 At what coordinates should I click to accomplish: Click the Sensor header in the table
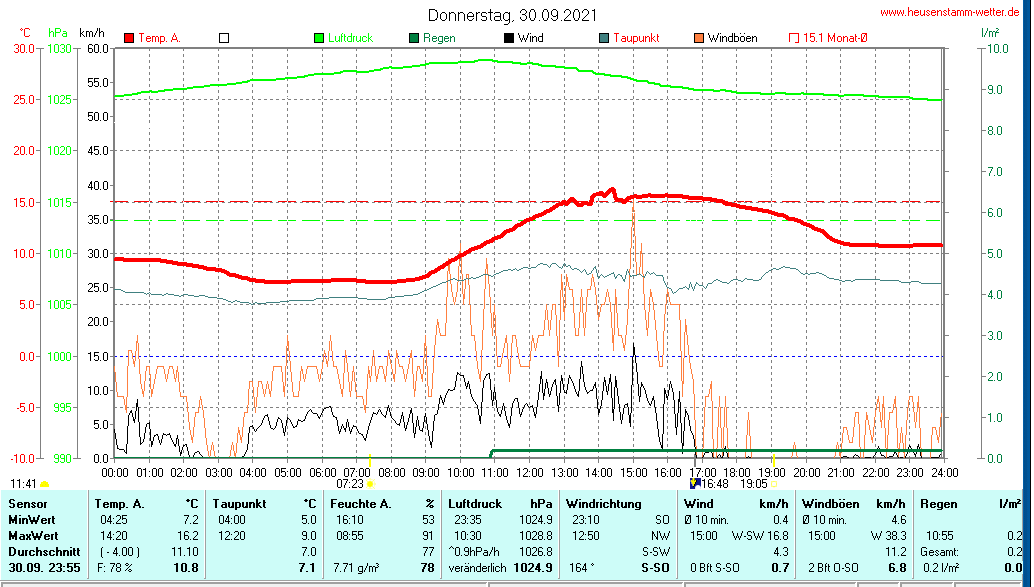pos(28,504)
